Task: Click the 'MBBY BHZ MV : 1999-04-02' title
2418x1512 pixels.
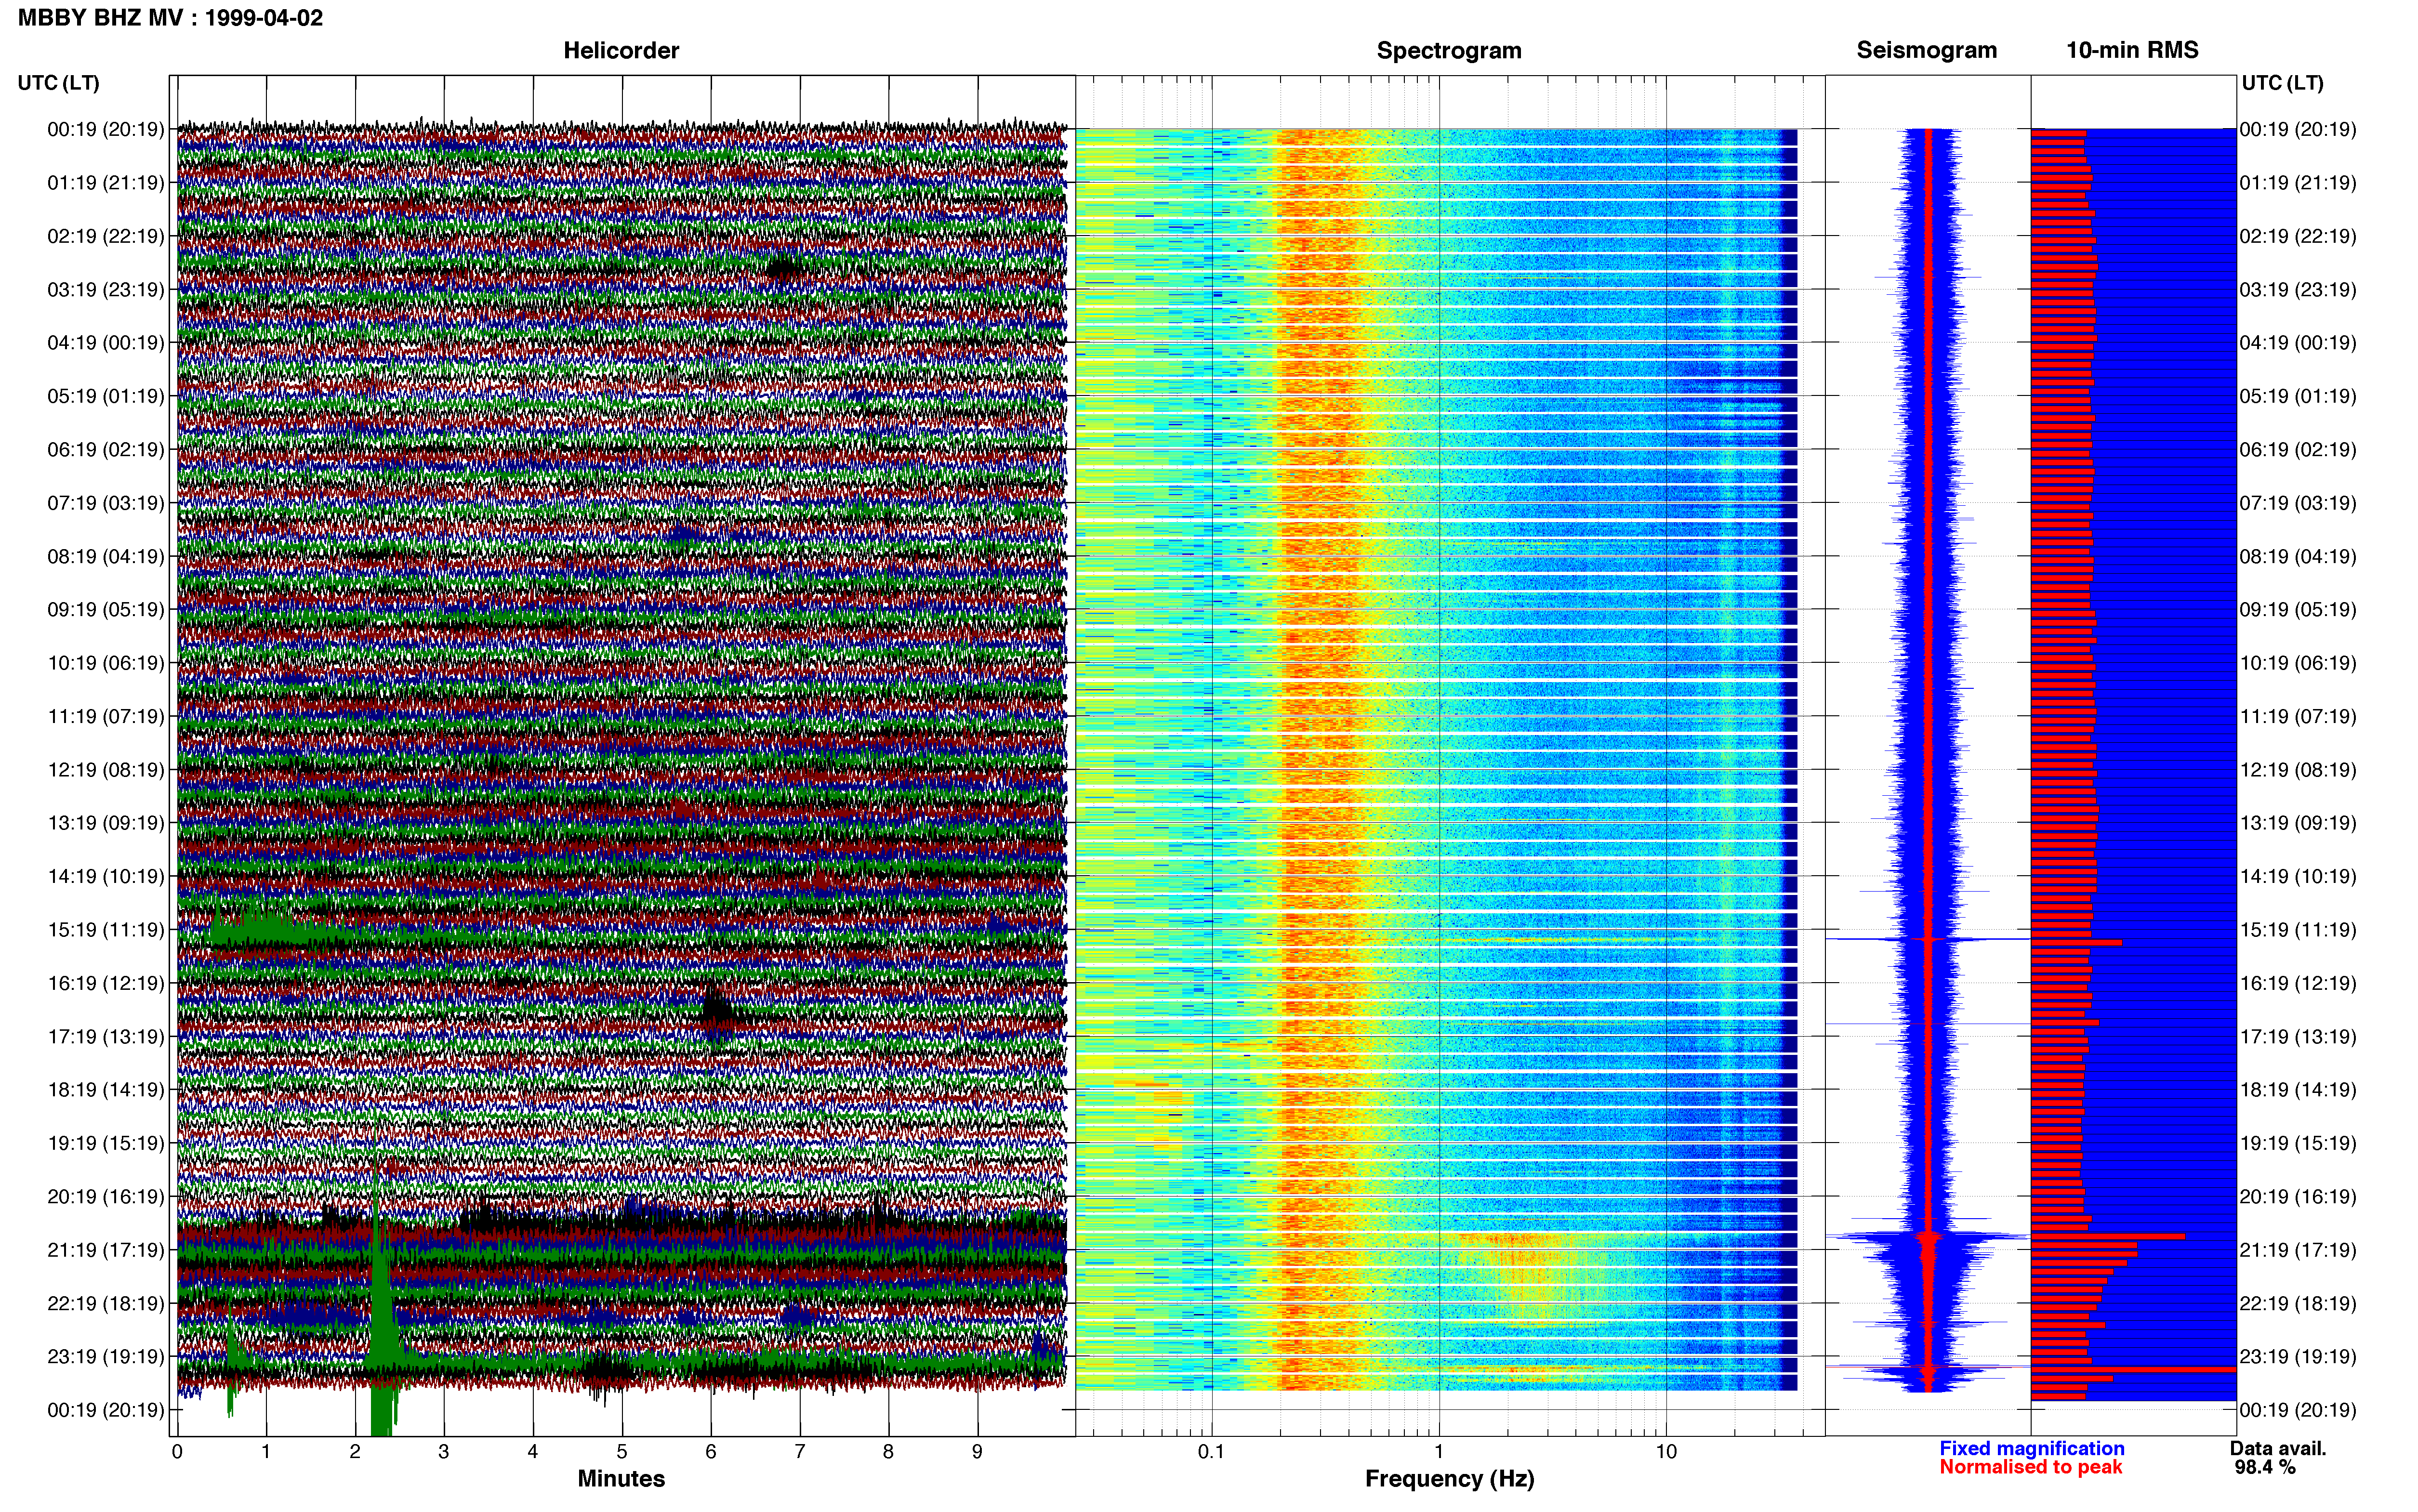Action: pyautogui.click(x=170, y=18)
